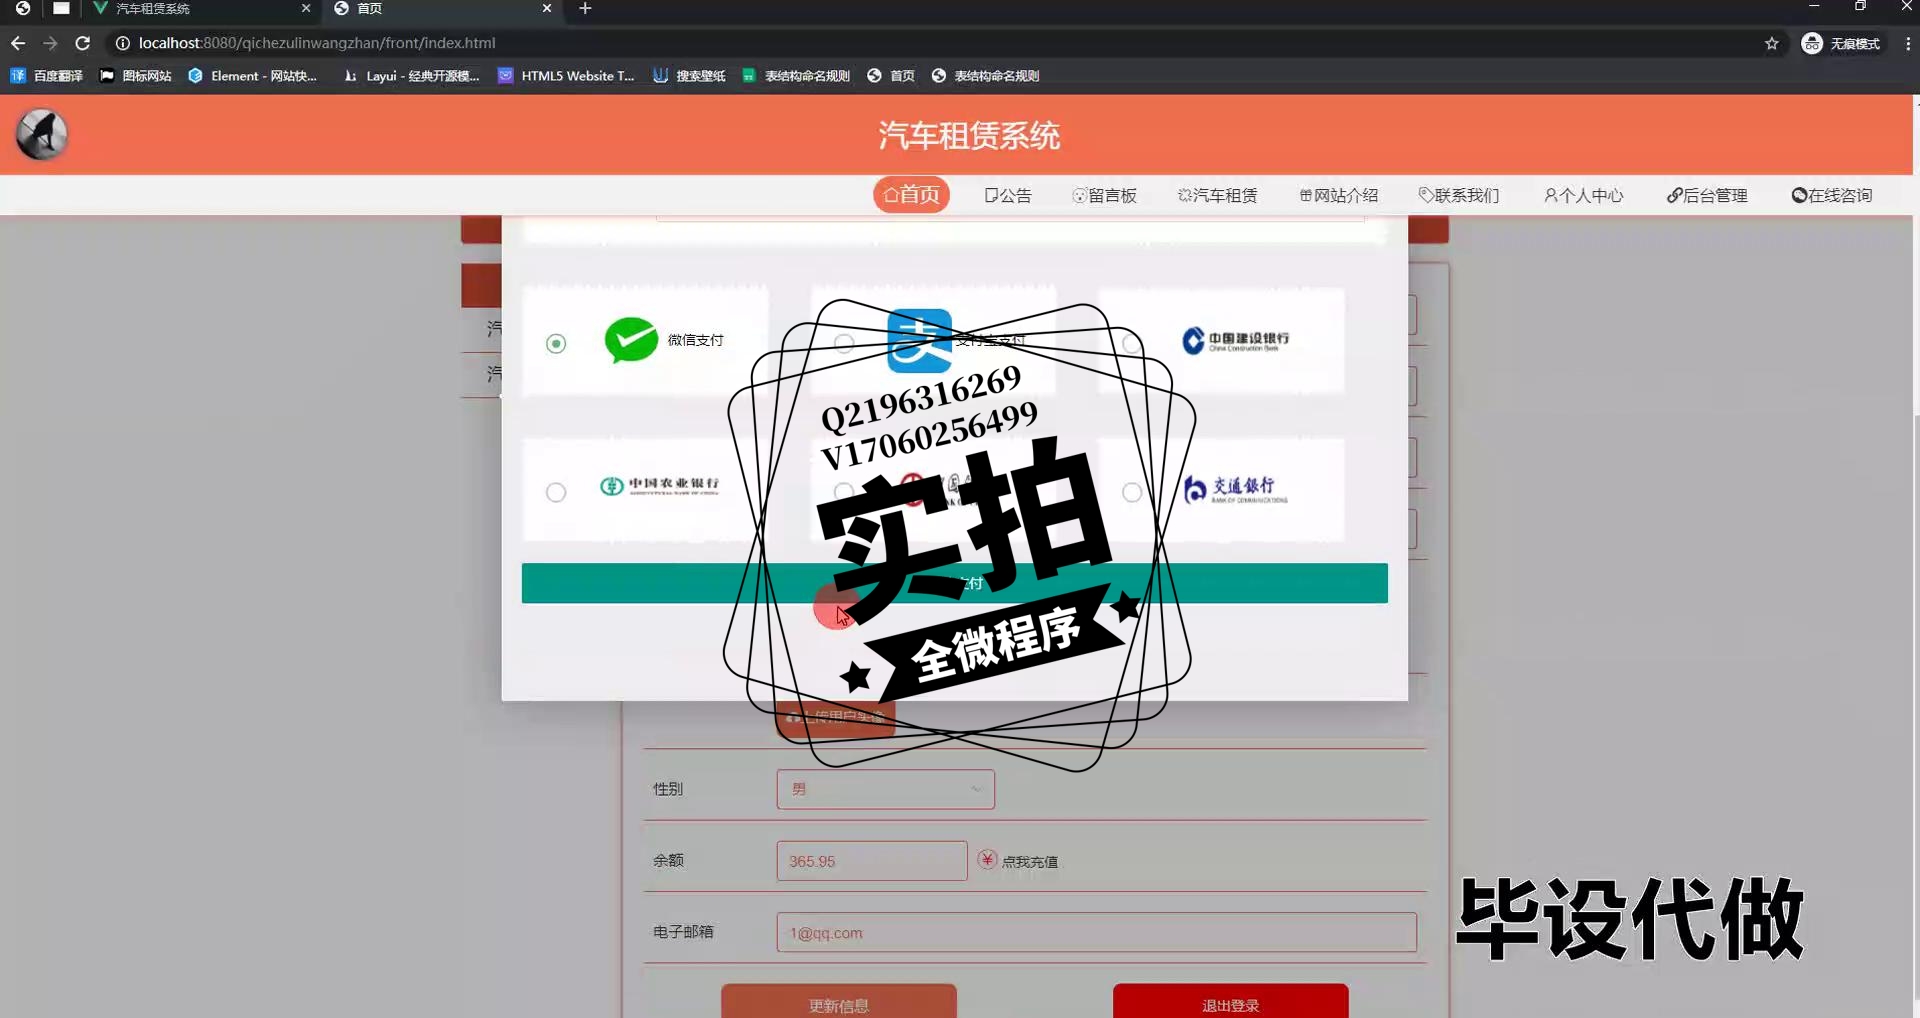
Task: Open the Chrome three-dot menu
Action: 1907,43
